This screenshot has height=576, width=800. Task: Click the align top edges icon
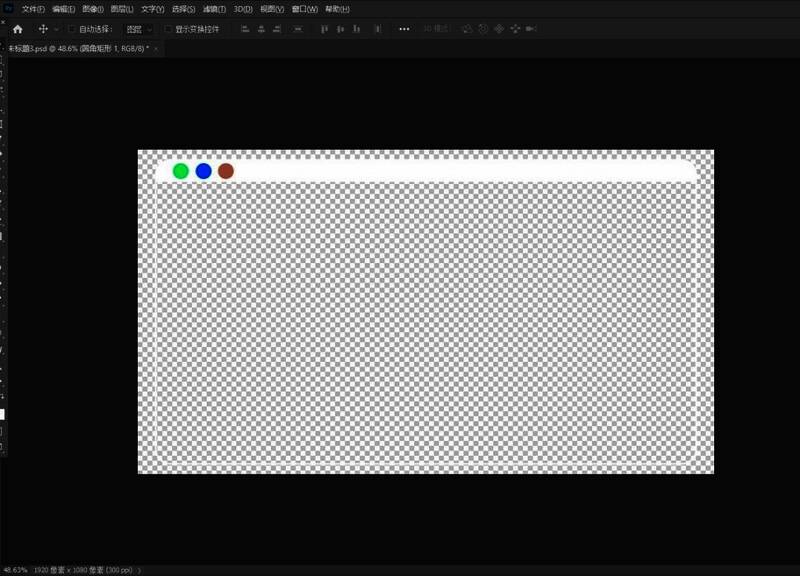[x=323, y=31]
